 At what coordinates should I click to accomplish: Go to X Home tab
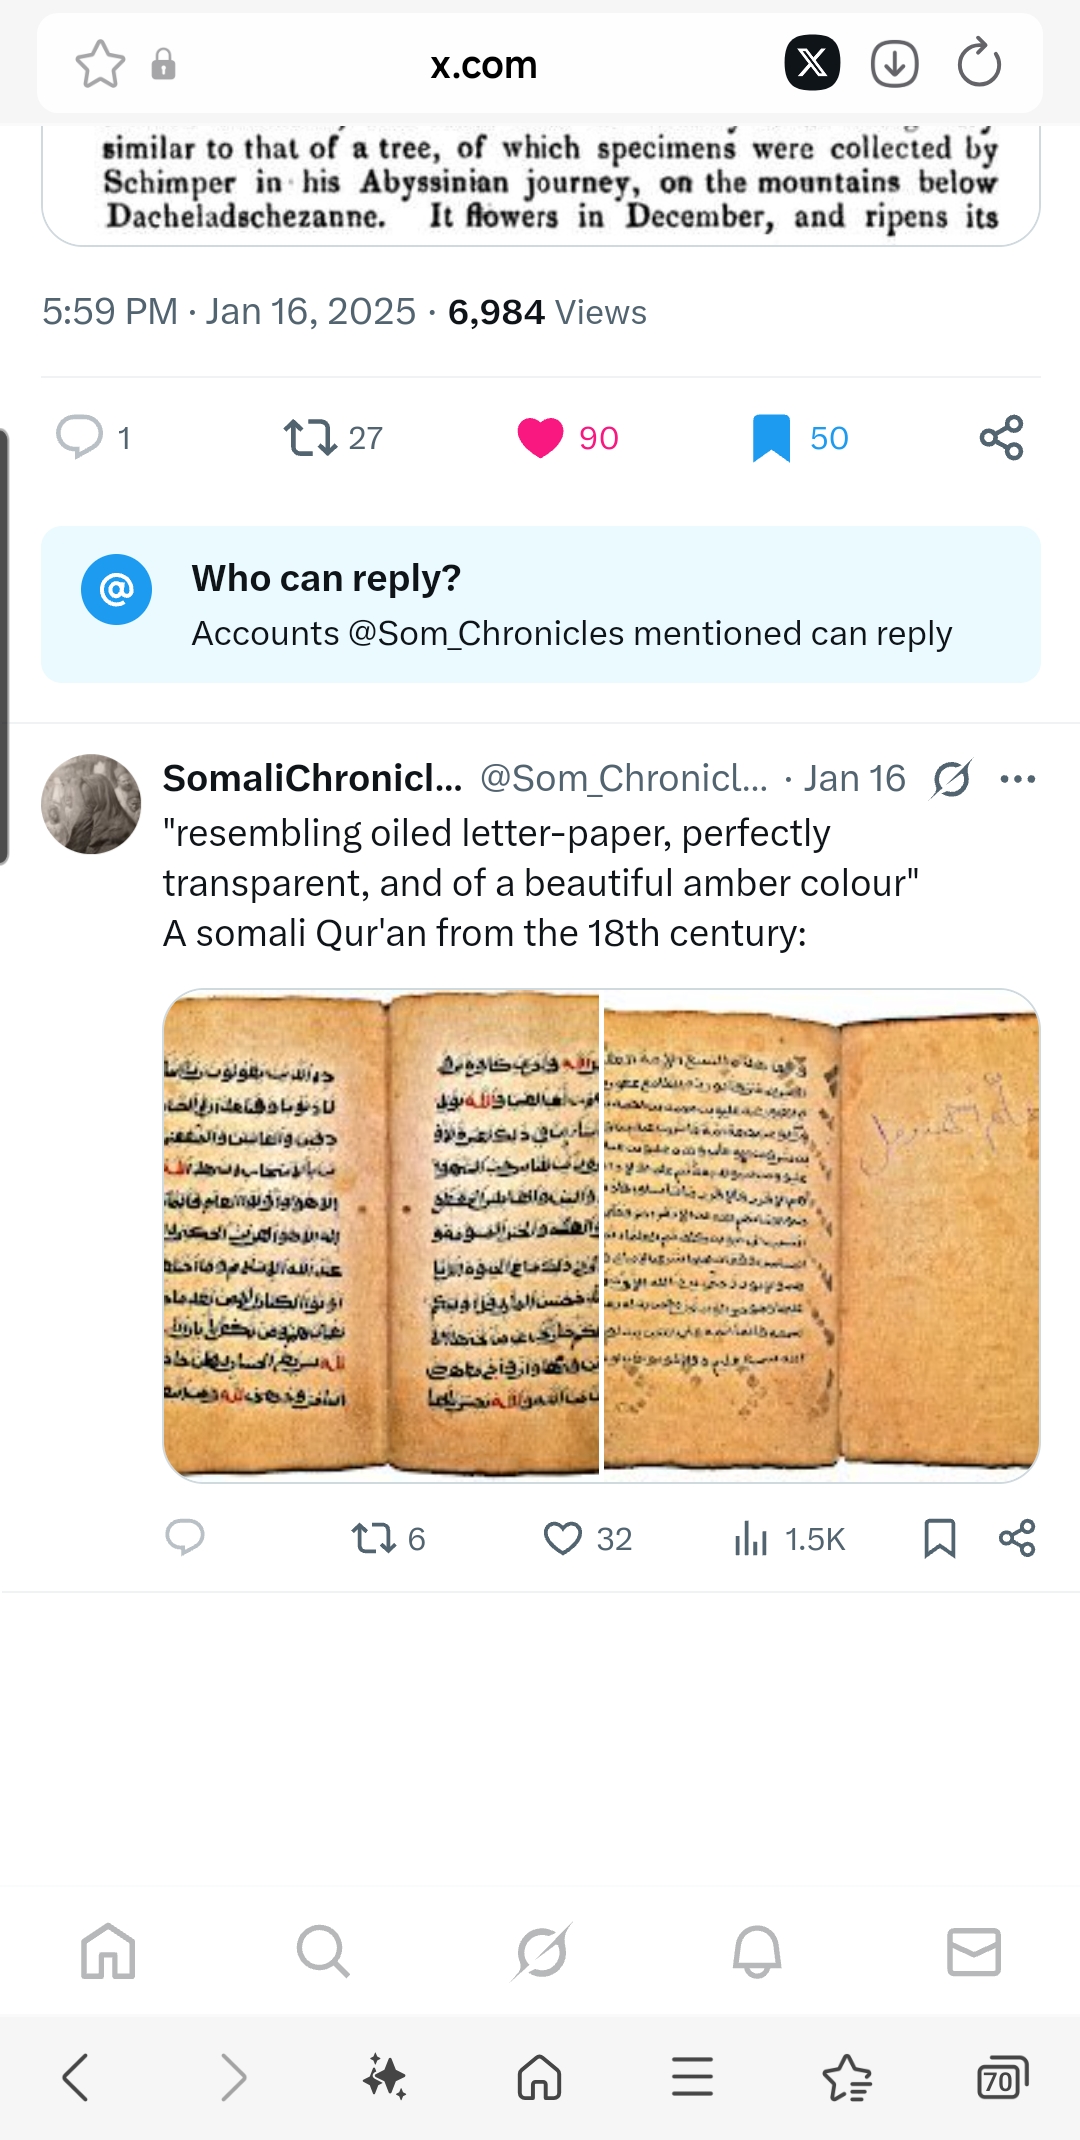[108, 1951]
